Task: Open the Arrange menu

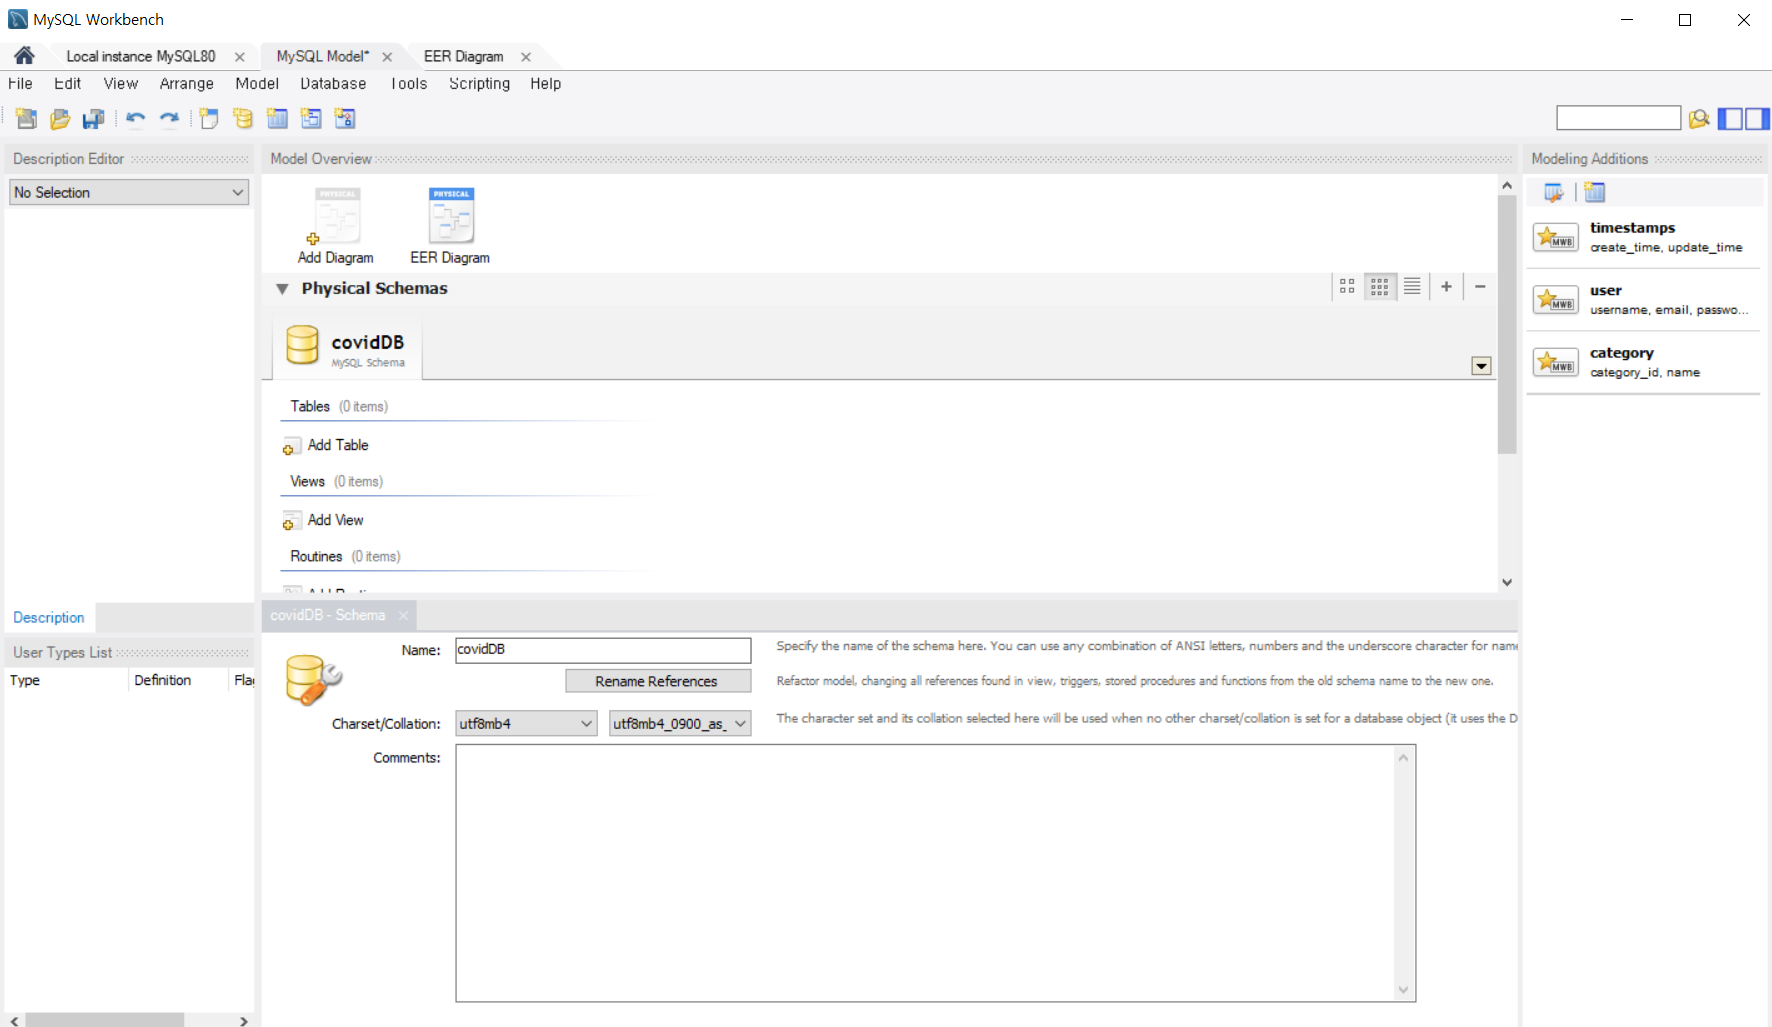Action: [x=187, y=84]
